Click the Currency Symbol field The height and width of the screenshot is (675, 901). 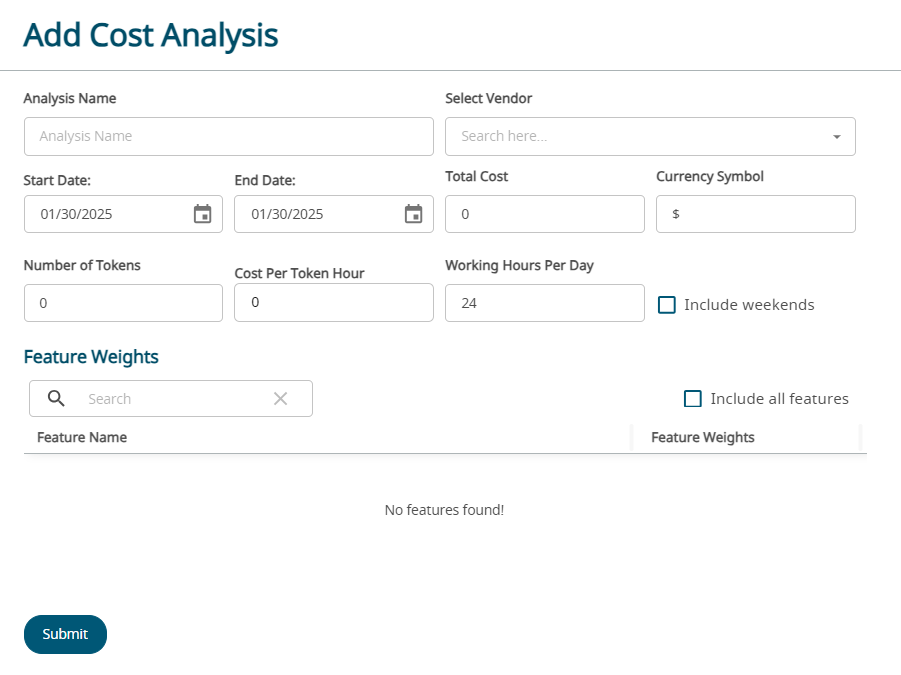755,214
